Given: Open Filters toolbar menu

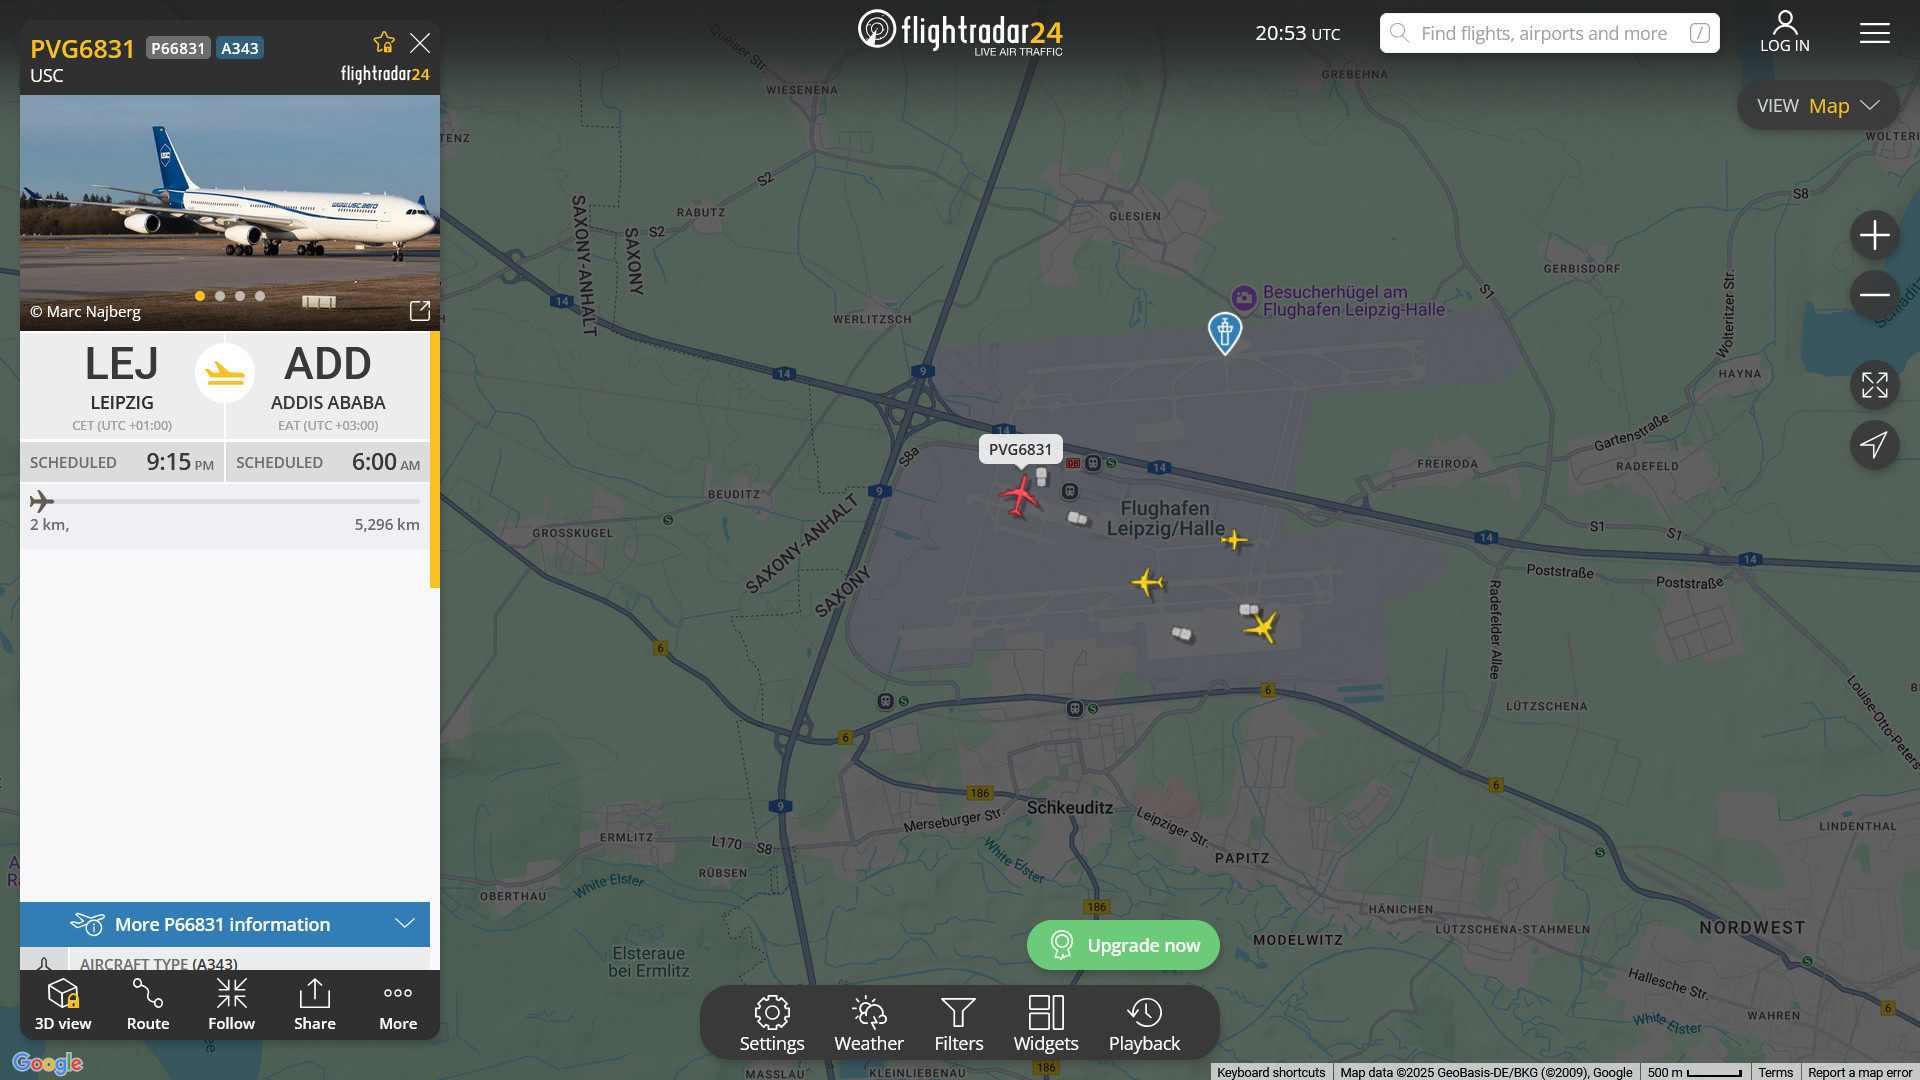Looking at the screenshot, I should pyautogui.click(x=958, y=1023).
